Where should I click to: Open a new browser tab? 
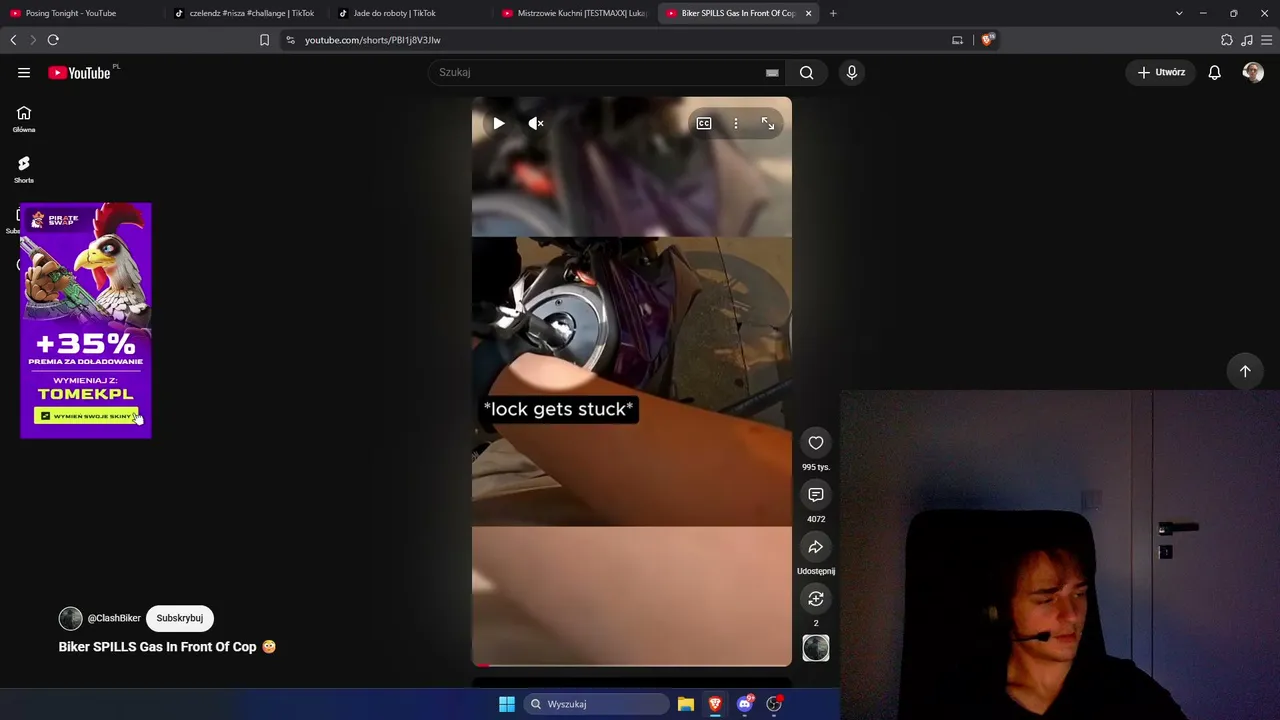coord(833,13)
